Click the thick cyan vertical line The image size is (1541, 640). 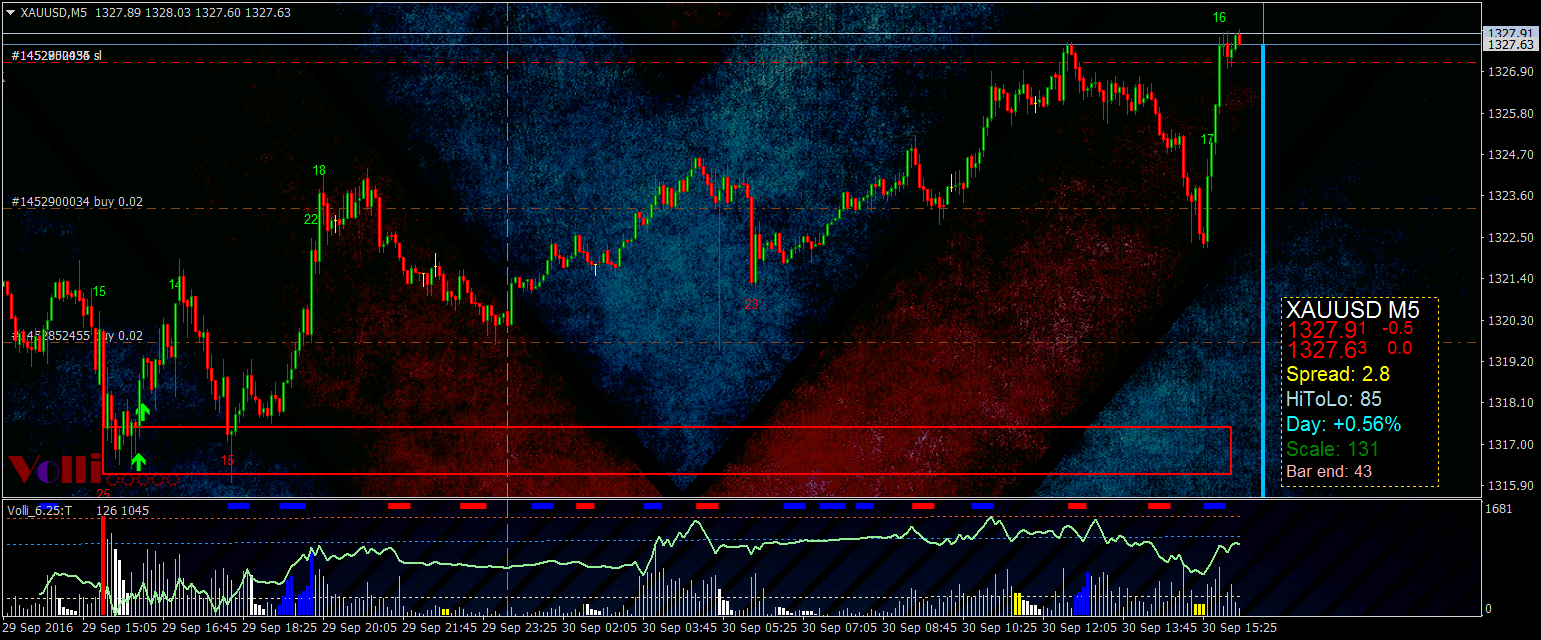coord(1264,270)
